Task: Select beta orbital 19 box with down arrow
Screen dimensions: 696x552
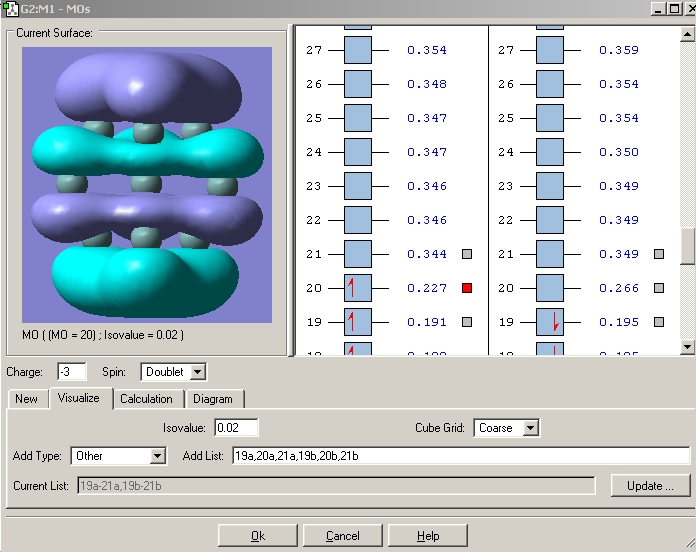Action: coord(550,322)
